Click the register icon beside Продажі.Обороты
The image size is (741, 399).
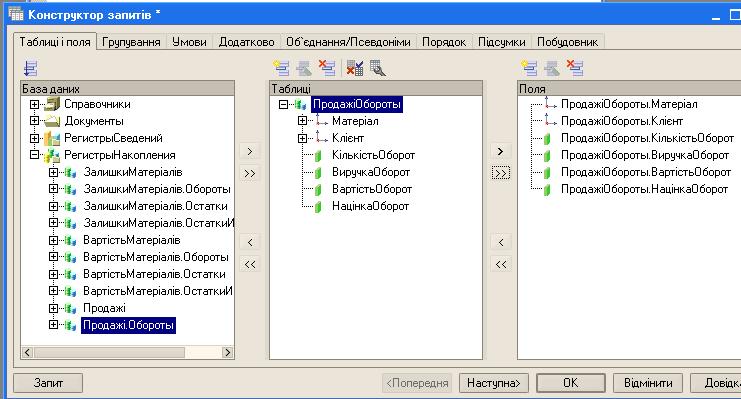(70, 325)
